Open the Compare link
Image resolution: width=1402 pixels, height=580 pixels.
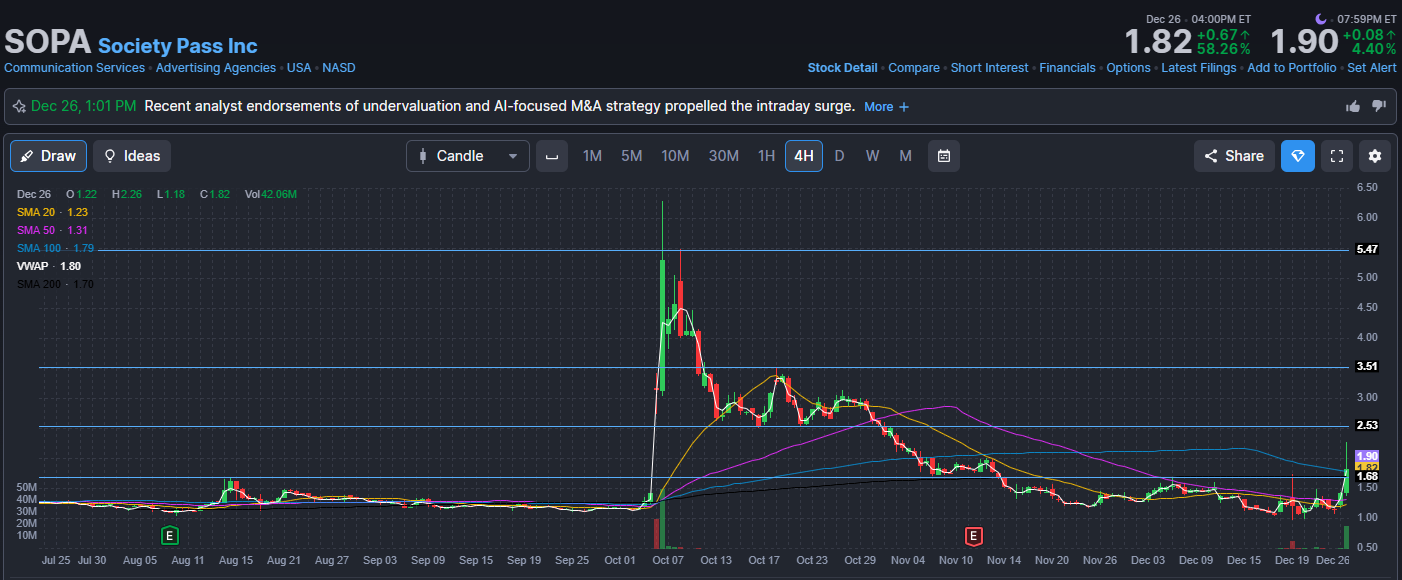pyautogui.click(x=914, y=68)
